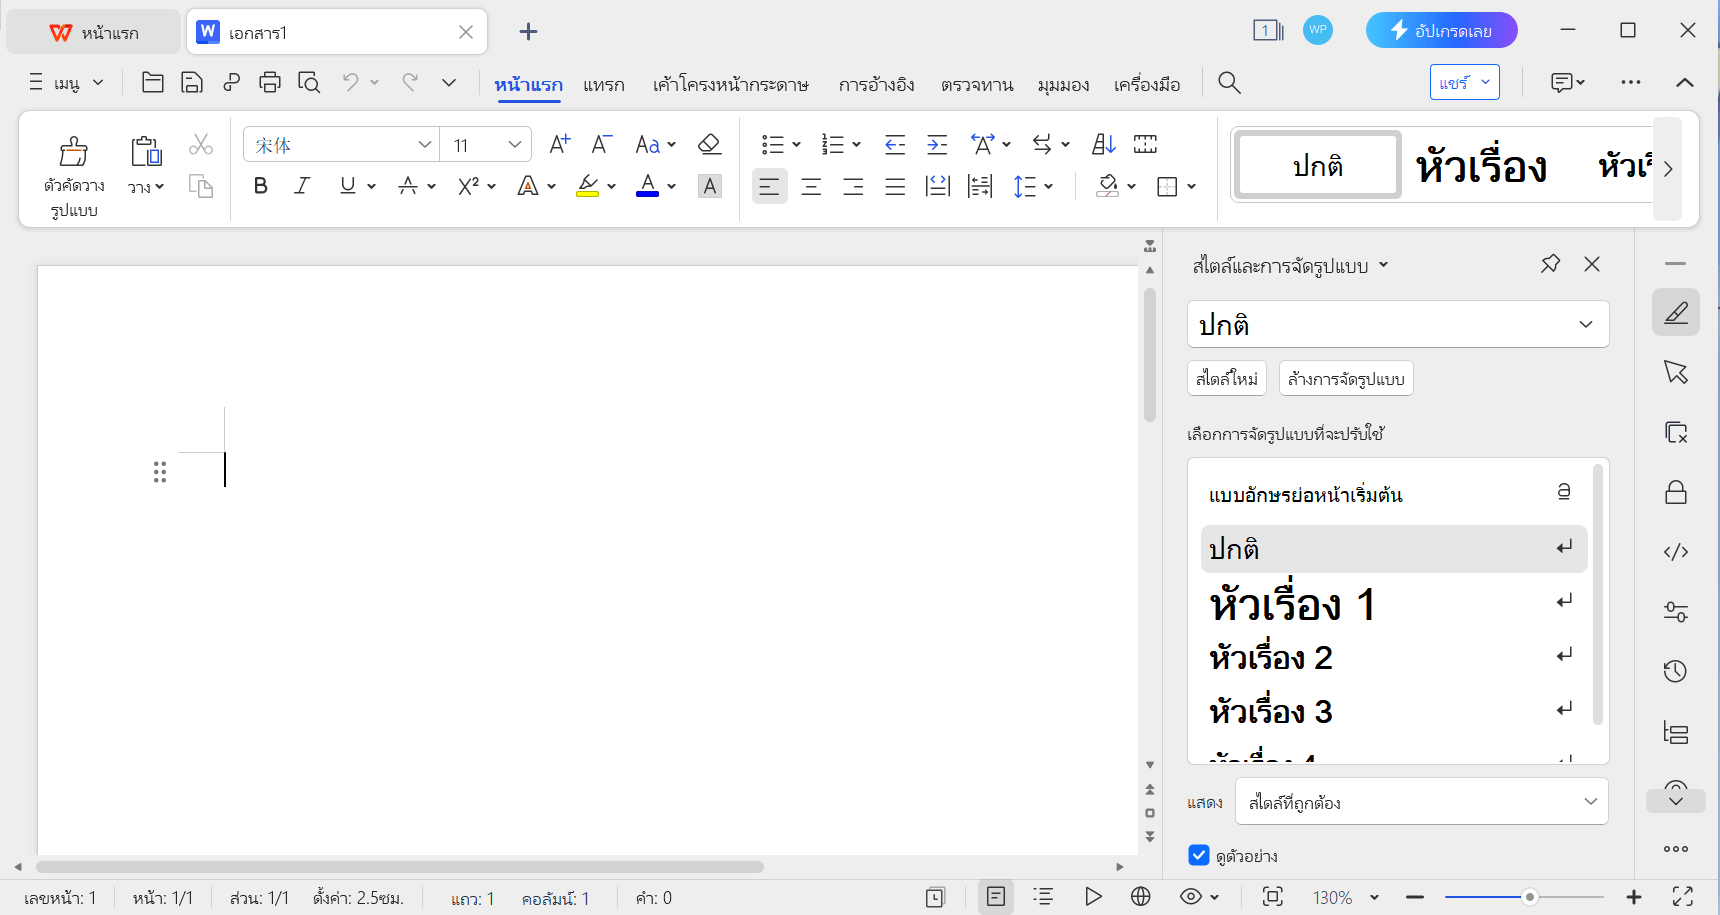Viewport: 1720px width, 915px height.
Task: Click the code brackets icon in sidebar
Action: pyautogui.click(x=1676, y=552)
